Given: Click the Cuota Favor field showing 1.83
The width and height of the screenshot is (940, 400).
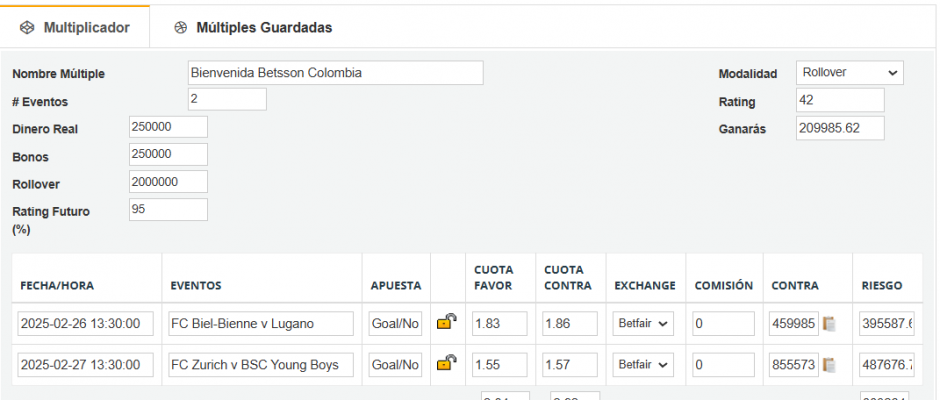Looking at the screenshot, I should 500,324.
